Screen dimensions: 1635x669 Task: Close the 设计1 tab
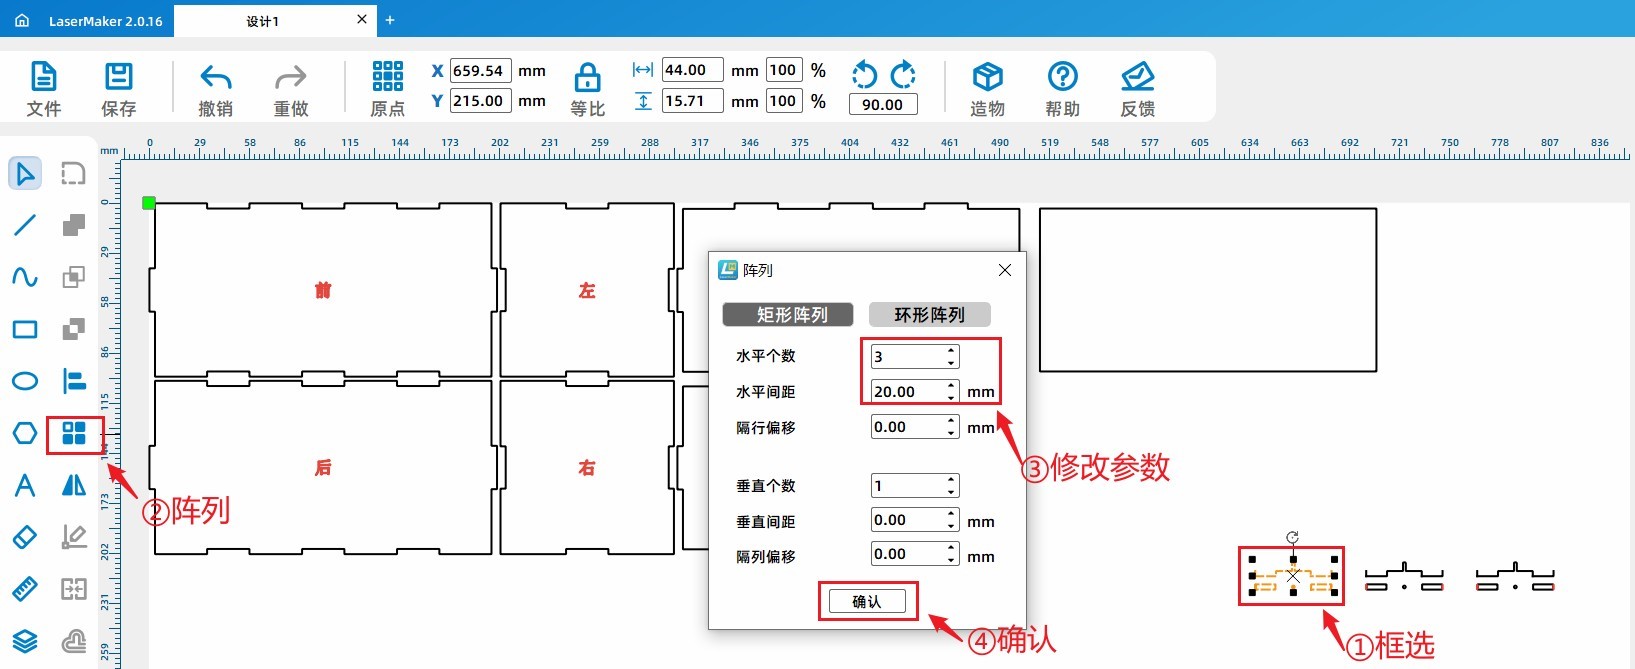pos(361,19)
